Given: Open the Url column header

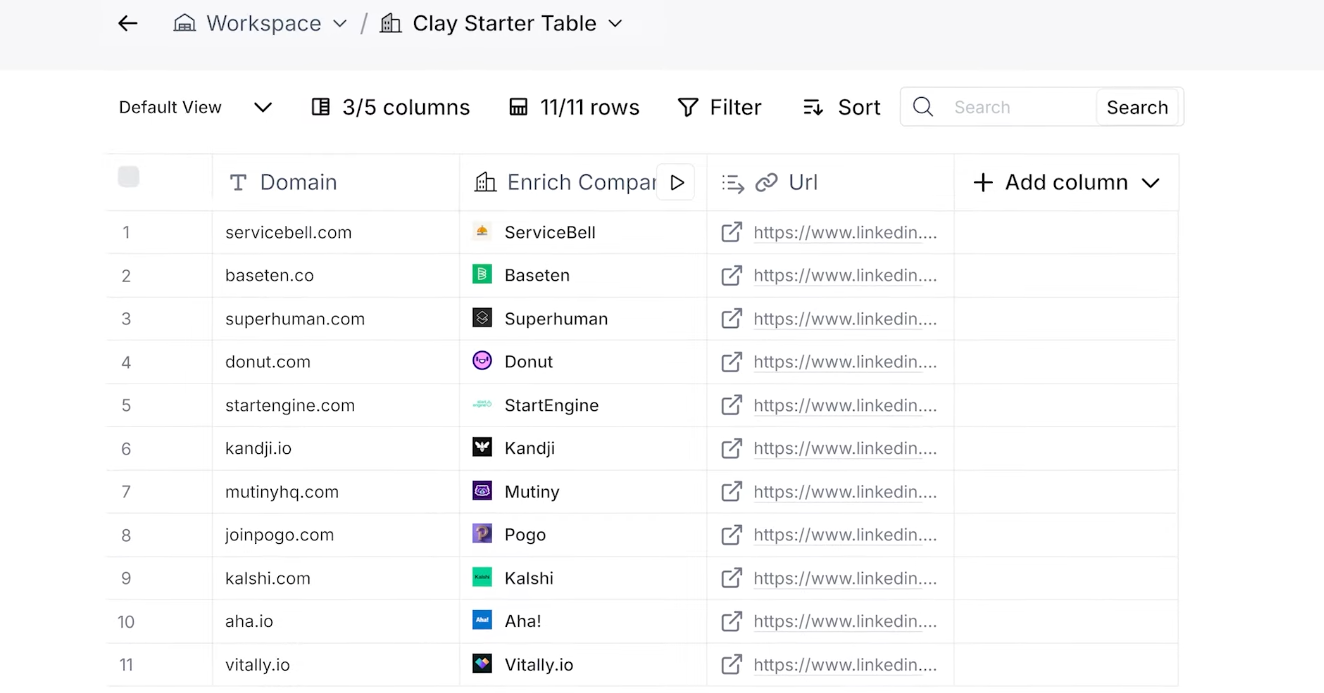Looking at the screenshot, I should [x=830, y=182].
